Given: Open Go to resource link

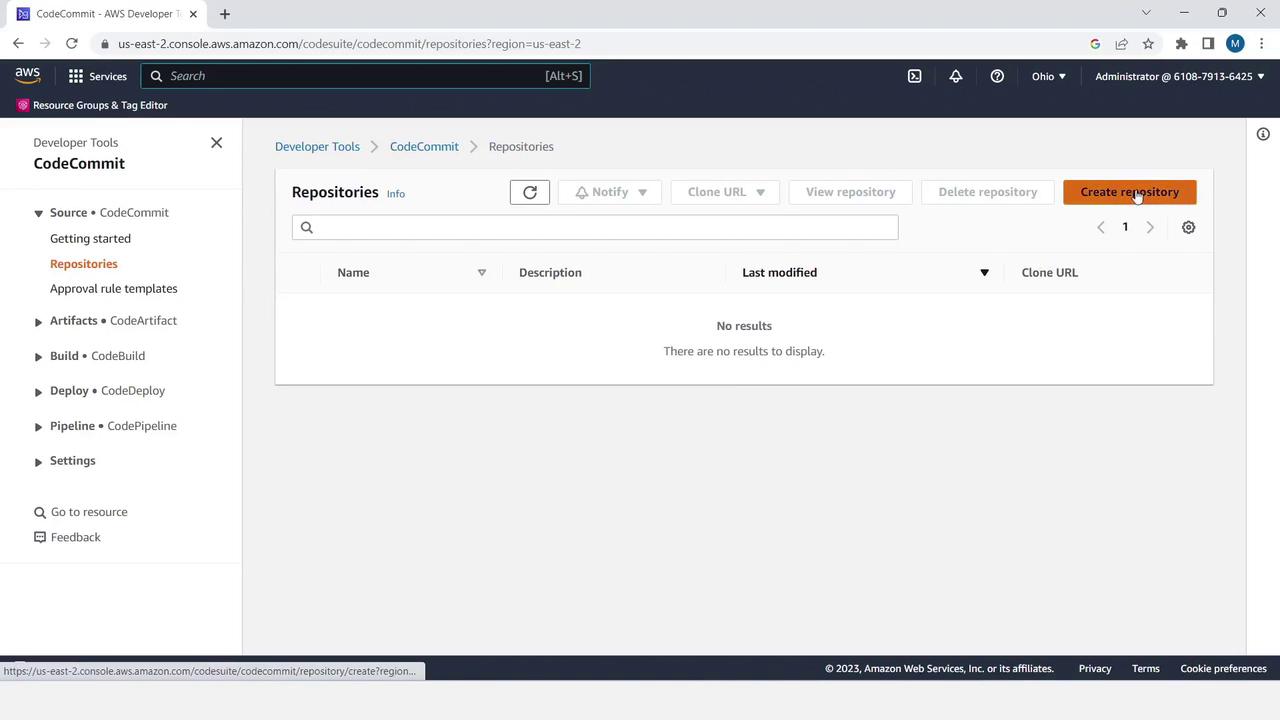Looking at the screenshot, I should [x=81, y=512].
